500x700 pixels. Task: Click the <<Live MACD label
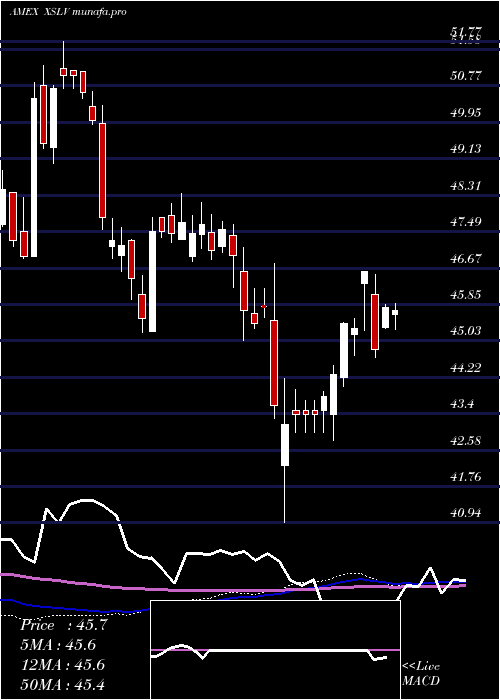(421, 674)
